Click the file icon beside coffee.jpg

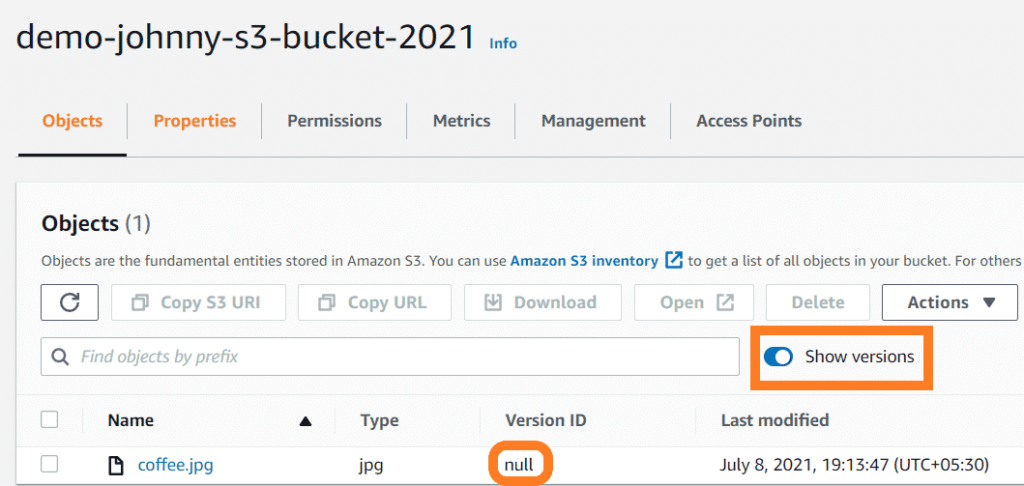[x=116, y=465]
